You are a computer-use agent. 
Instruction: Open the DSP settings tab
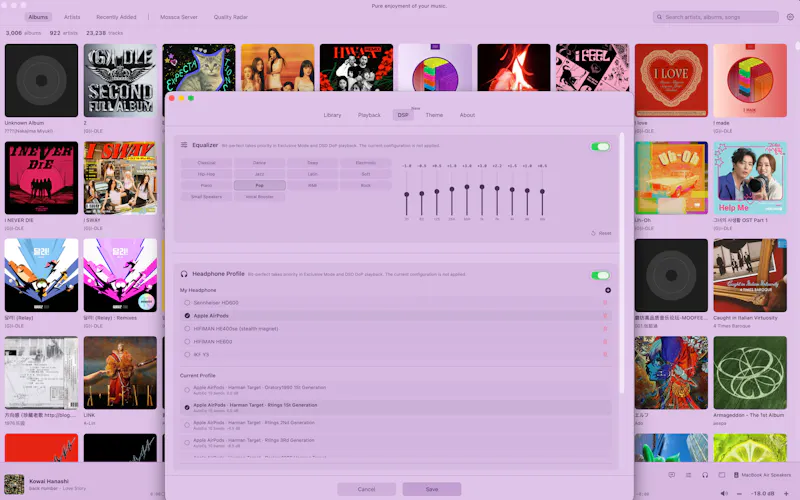pyautogui.click(x=403, y=115)
